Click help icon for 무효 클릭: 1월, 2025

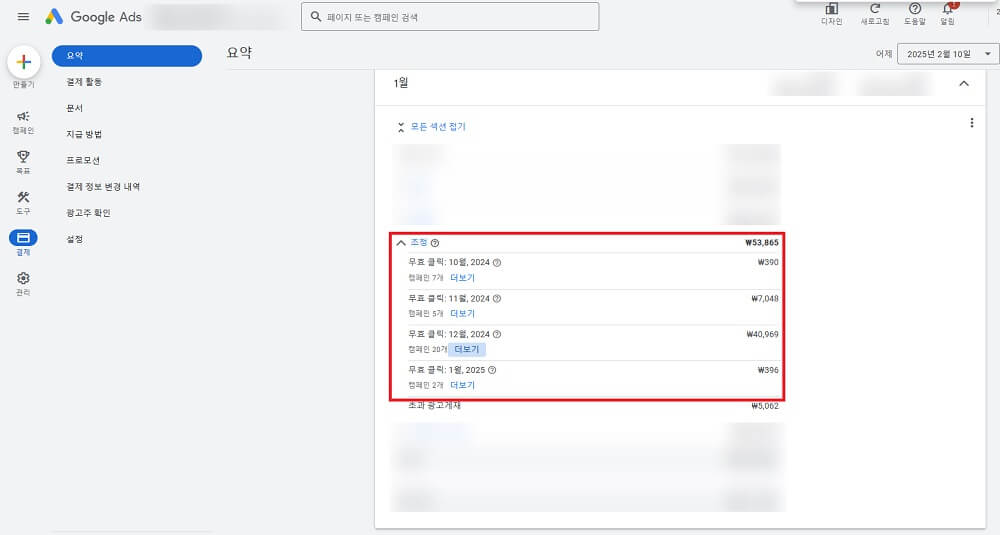[492, 370]
